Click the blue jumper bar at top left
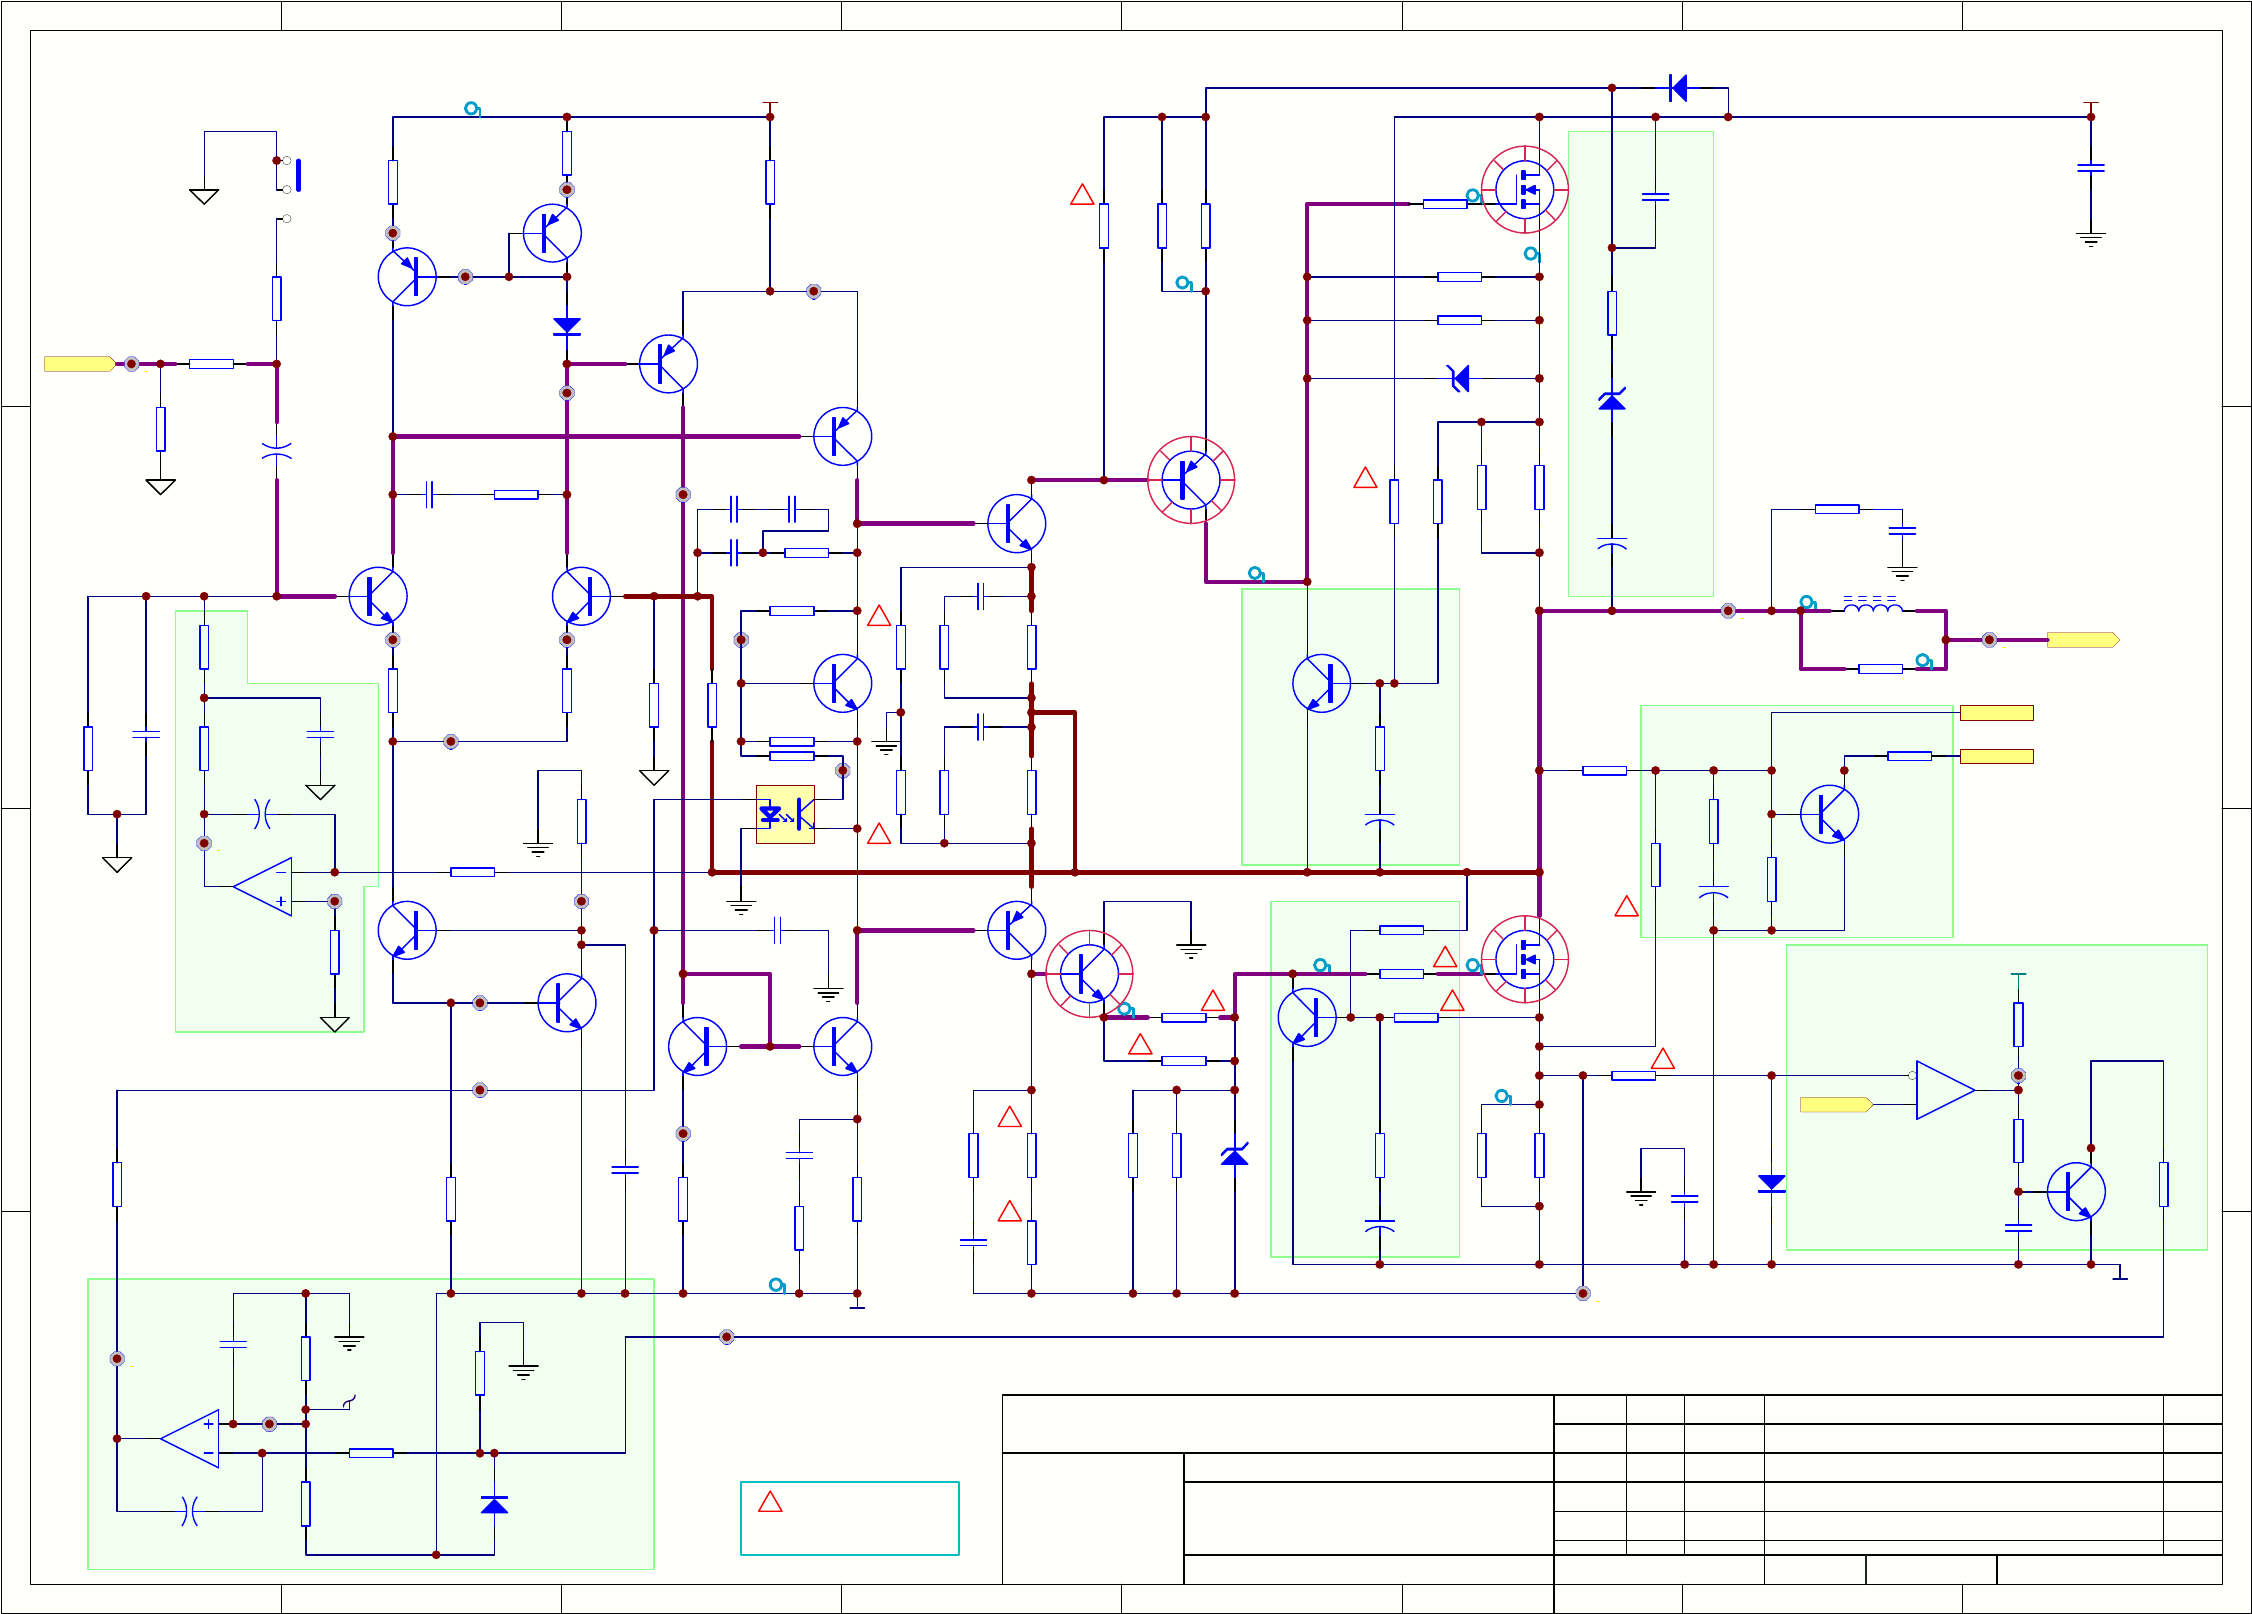The image size is (2252, 1614). pyautogui.click(x=298, y=175)
